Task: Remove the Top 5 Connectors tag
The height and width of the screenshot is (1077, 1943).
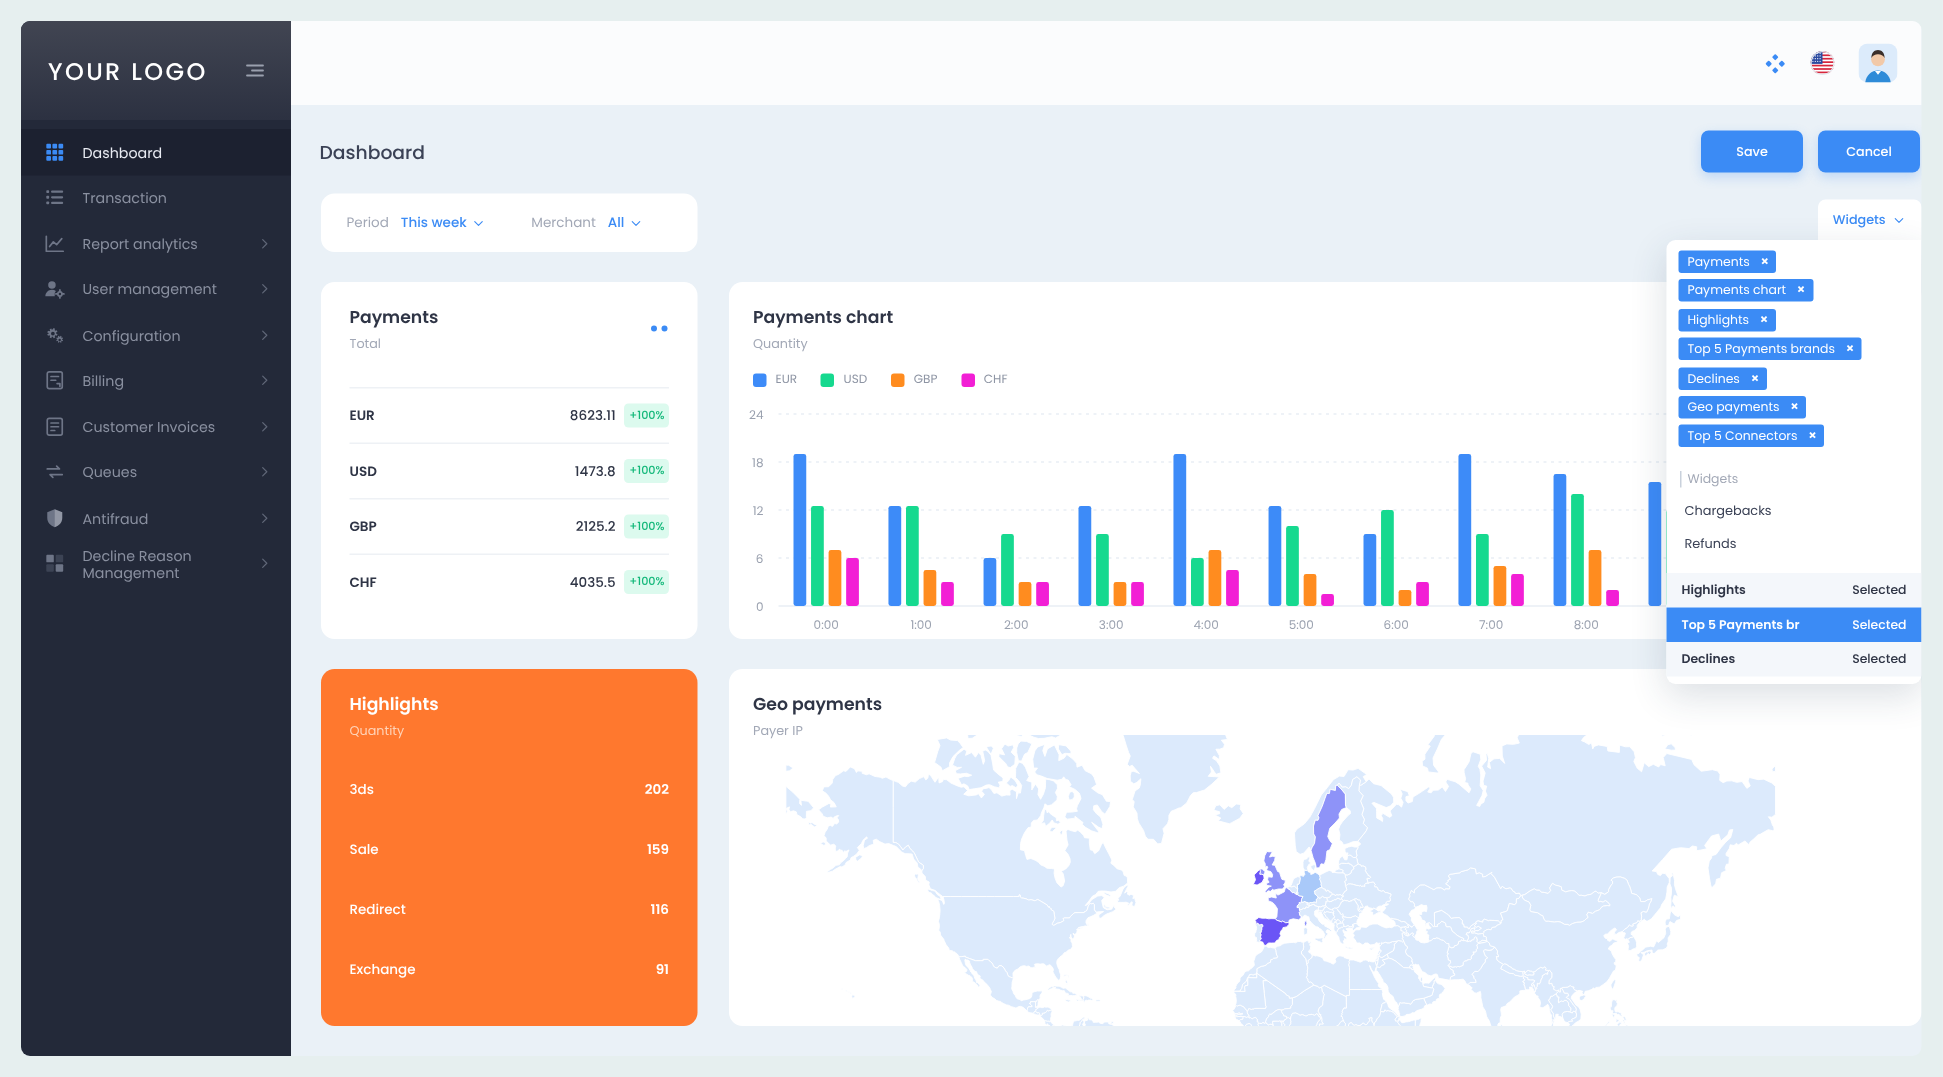Action: 1812,436
